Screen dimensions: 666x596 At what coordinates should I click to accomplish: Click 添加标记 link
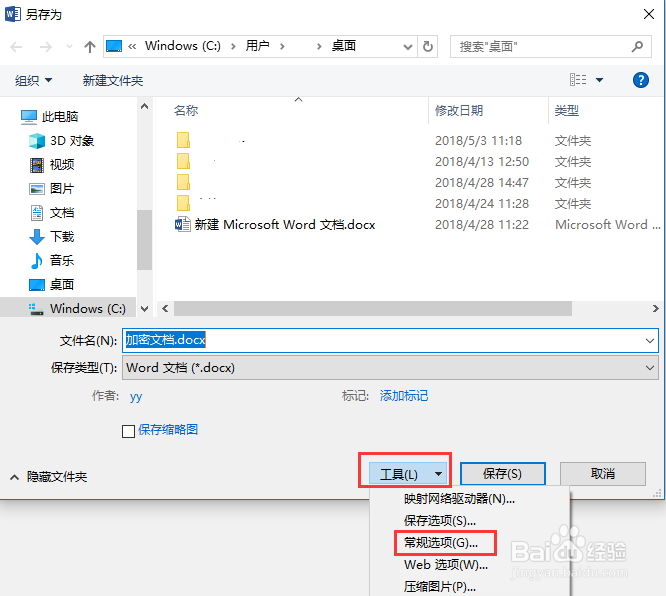coord(404,396)
